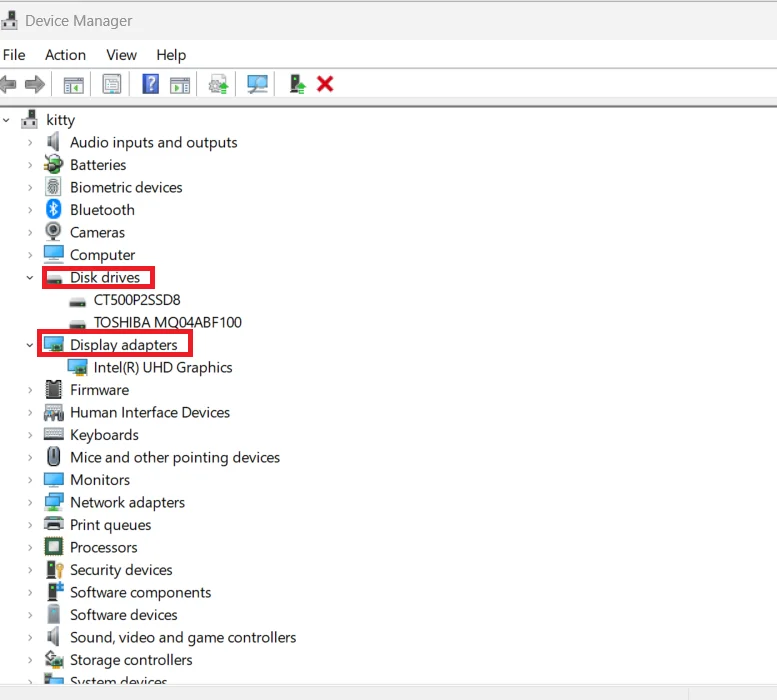
Task: Click the Storage controllers icon
Action: tap(54, 659)
